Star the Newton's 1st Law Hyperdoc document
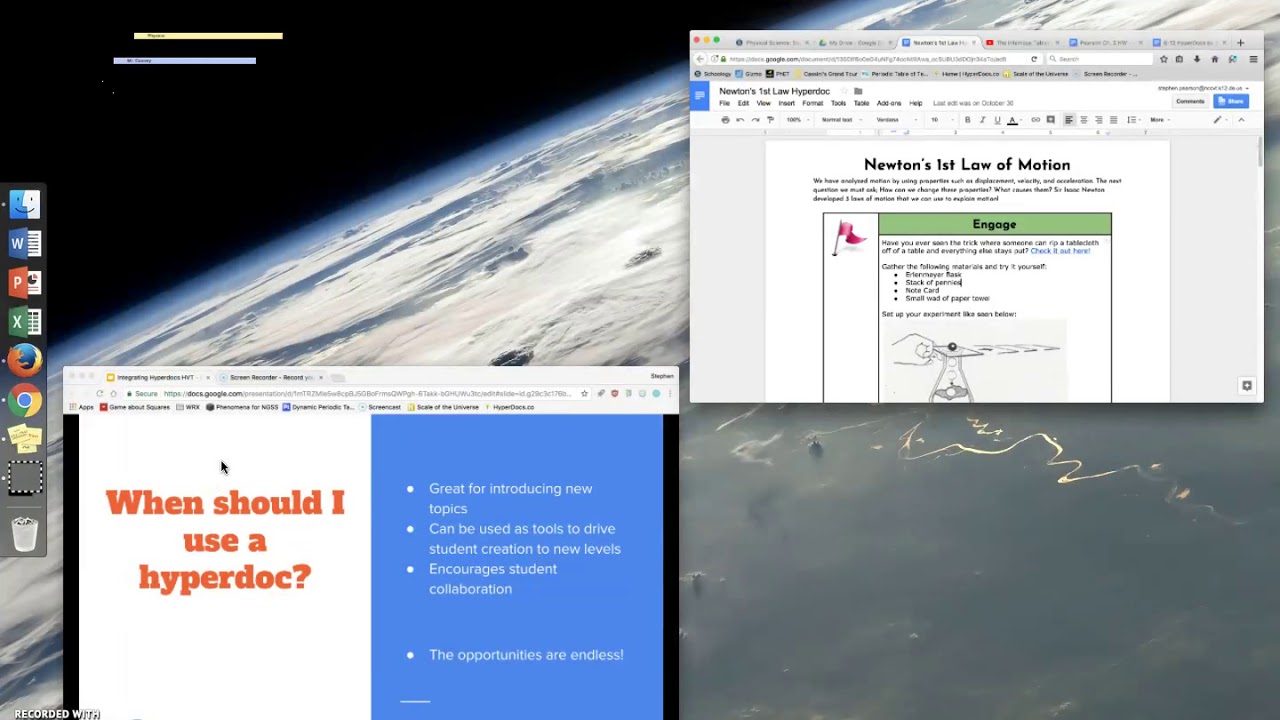Viewport: 1280px width, 720px height. (x=844, y=91)
